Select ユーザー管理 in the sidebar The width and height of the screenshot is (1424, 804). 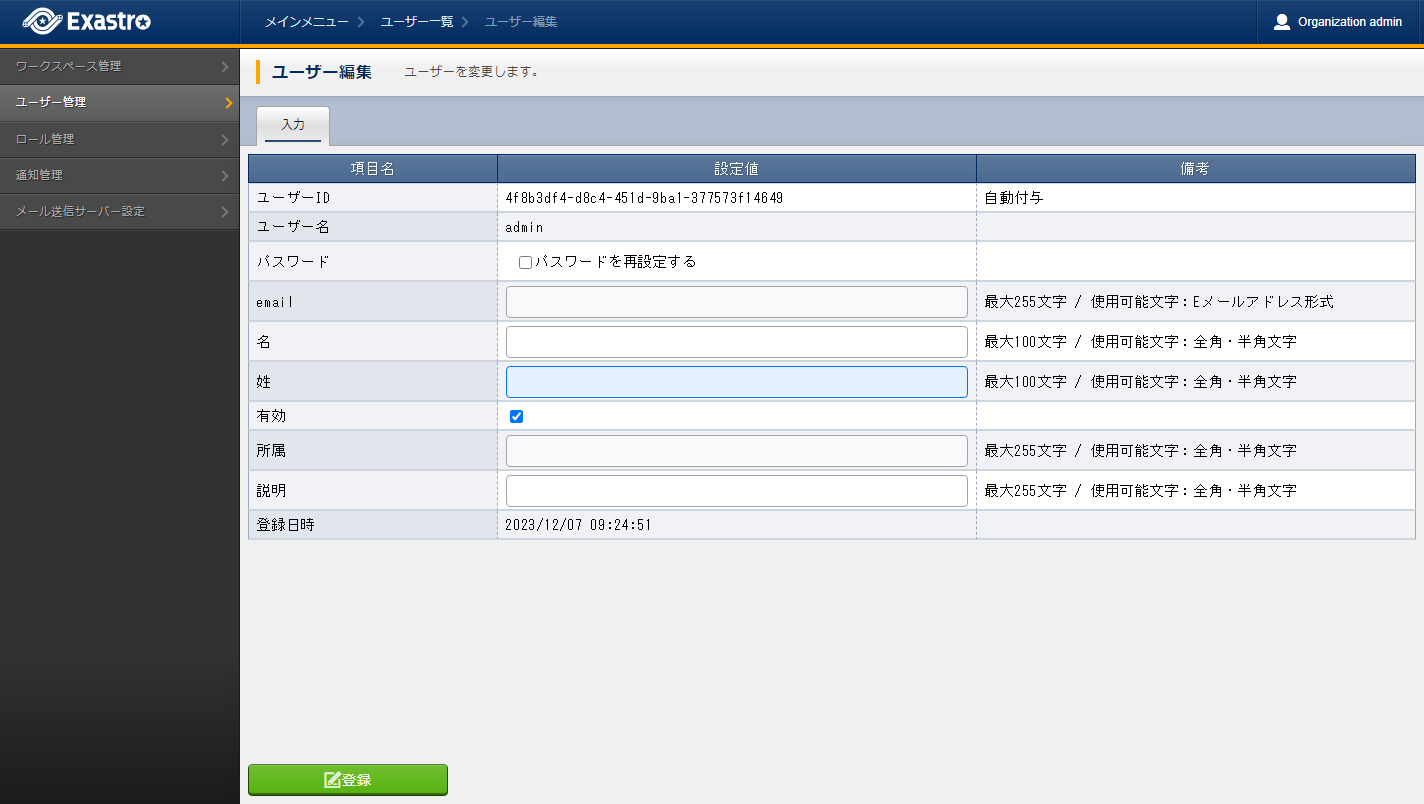119,102
